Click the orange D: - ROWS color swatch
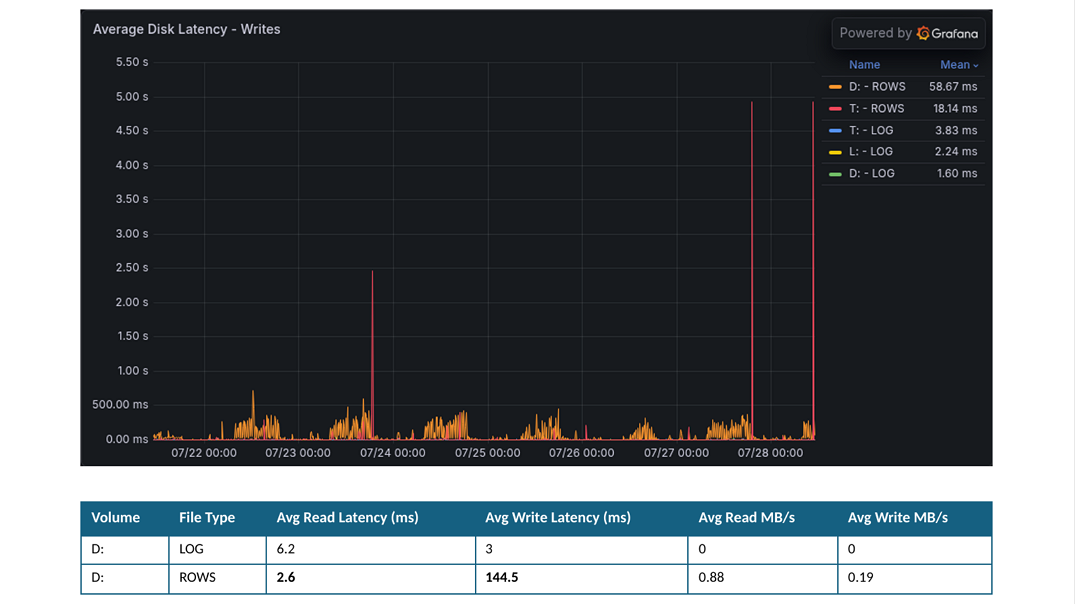Image resolution: width=1075 pixels, height=604 pixels. (835, 87)
